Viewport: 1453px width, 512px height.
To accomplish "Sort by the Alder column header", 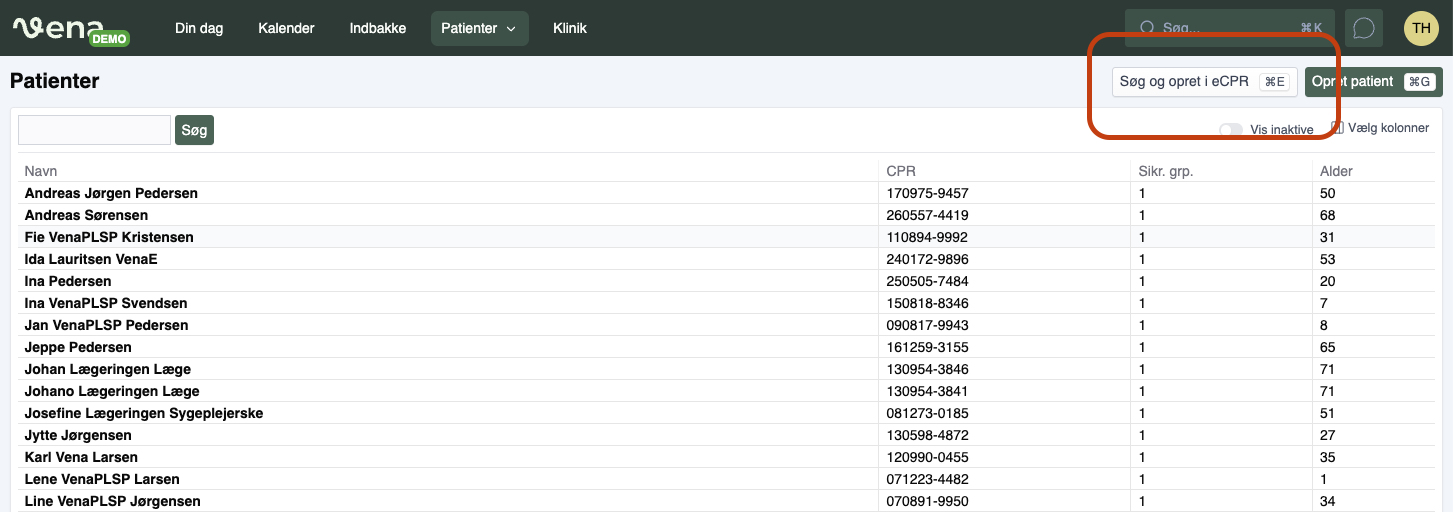I will 1336,171.
